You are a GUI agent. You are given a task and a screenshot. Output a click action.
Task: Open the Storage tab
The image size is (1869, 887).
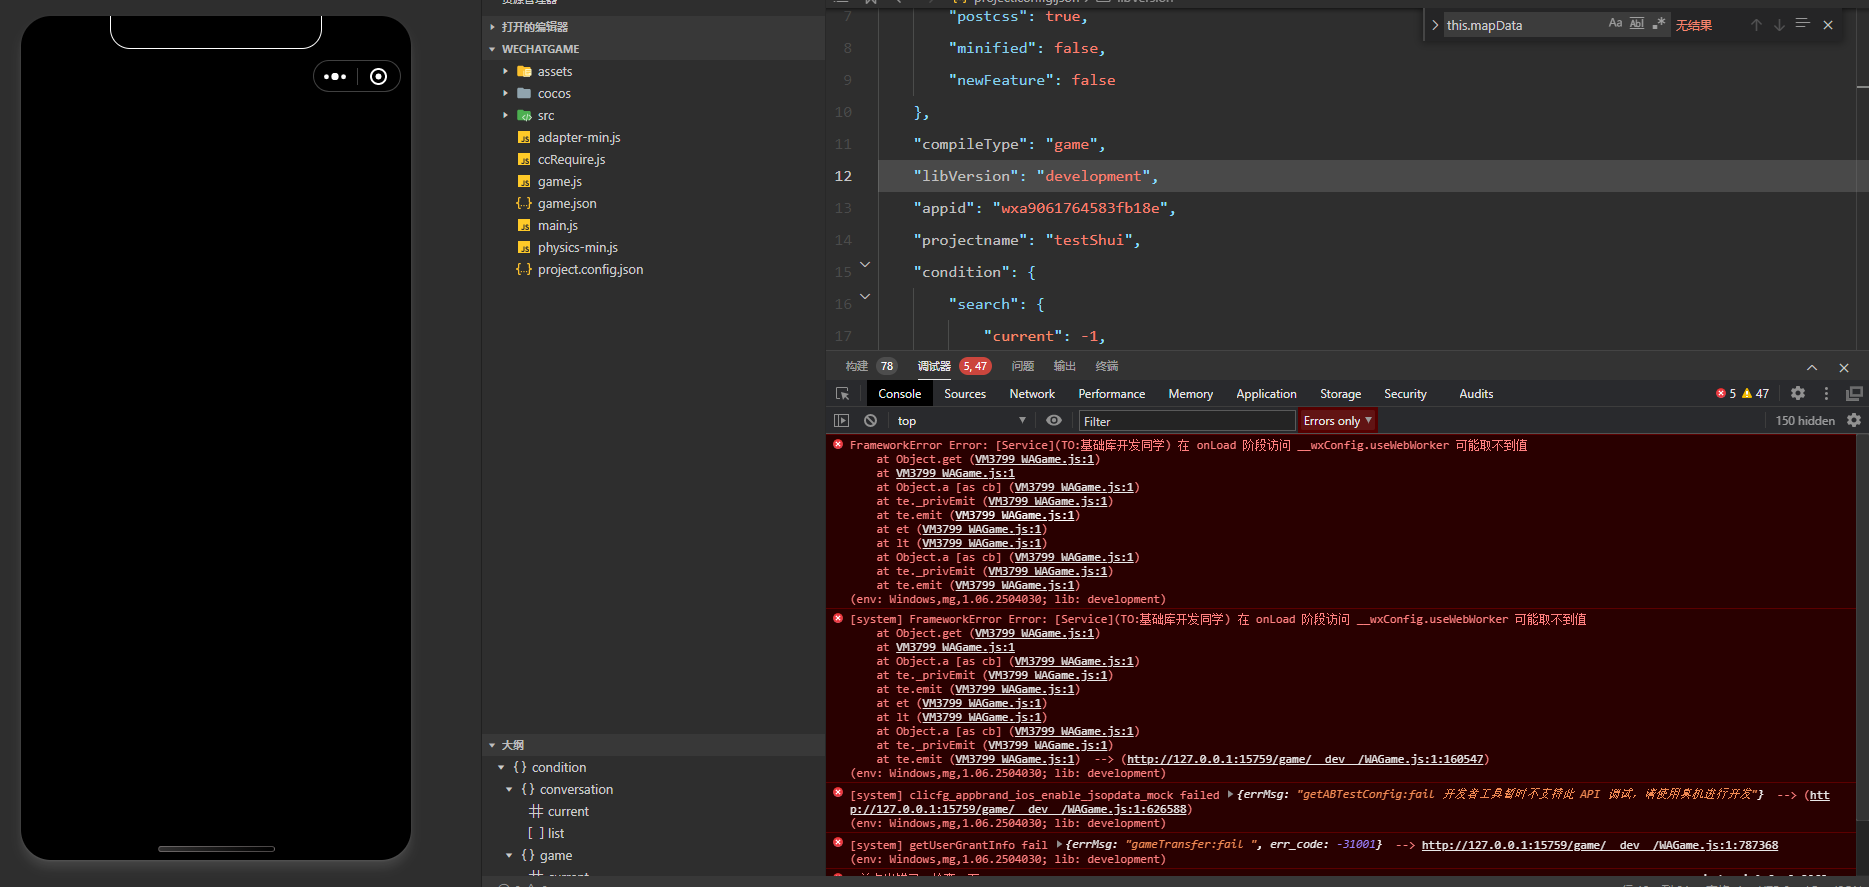point(1340,394)
